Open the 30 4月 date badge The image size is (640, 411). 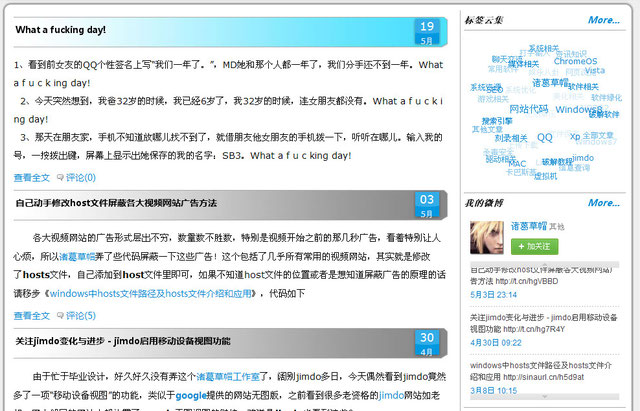point(427,343)
